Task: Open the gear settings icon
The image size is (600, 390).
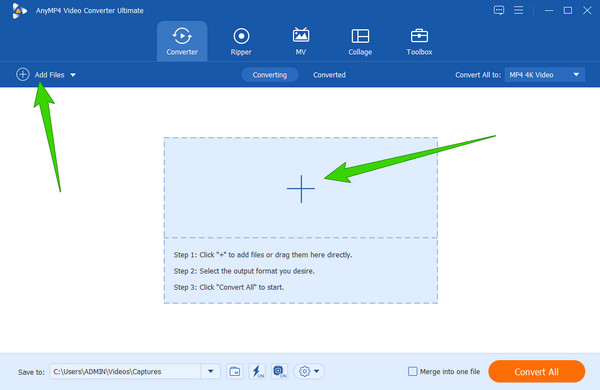Action: 305,371
